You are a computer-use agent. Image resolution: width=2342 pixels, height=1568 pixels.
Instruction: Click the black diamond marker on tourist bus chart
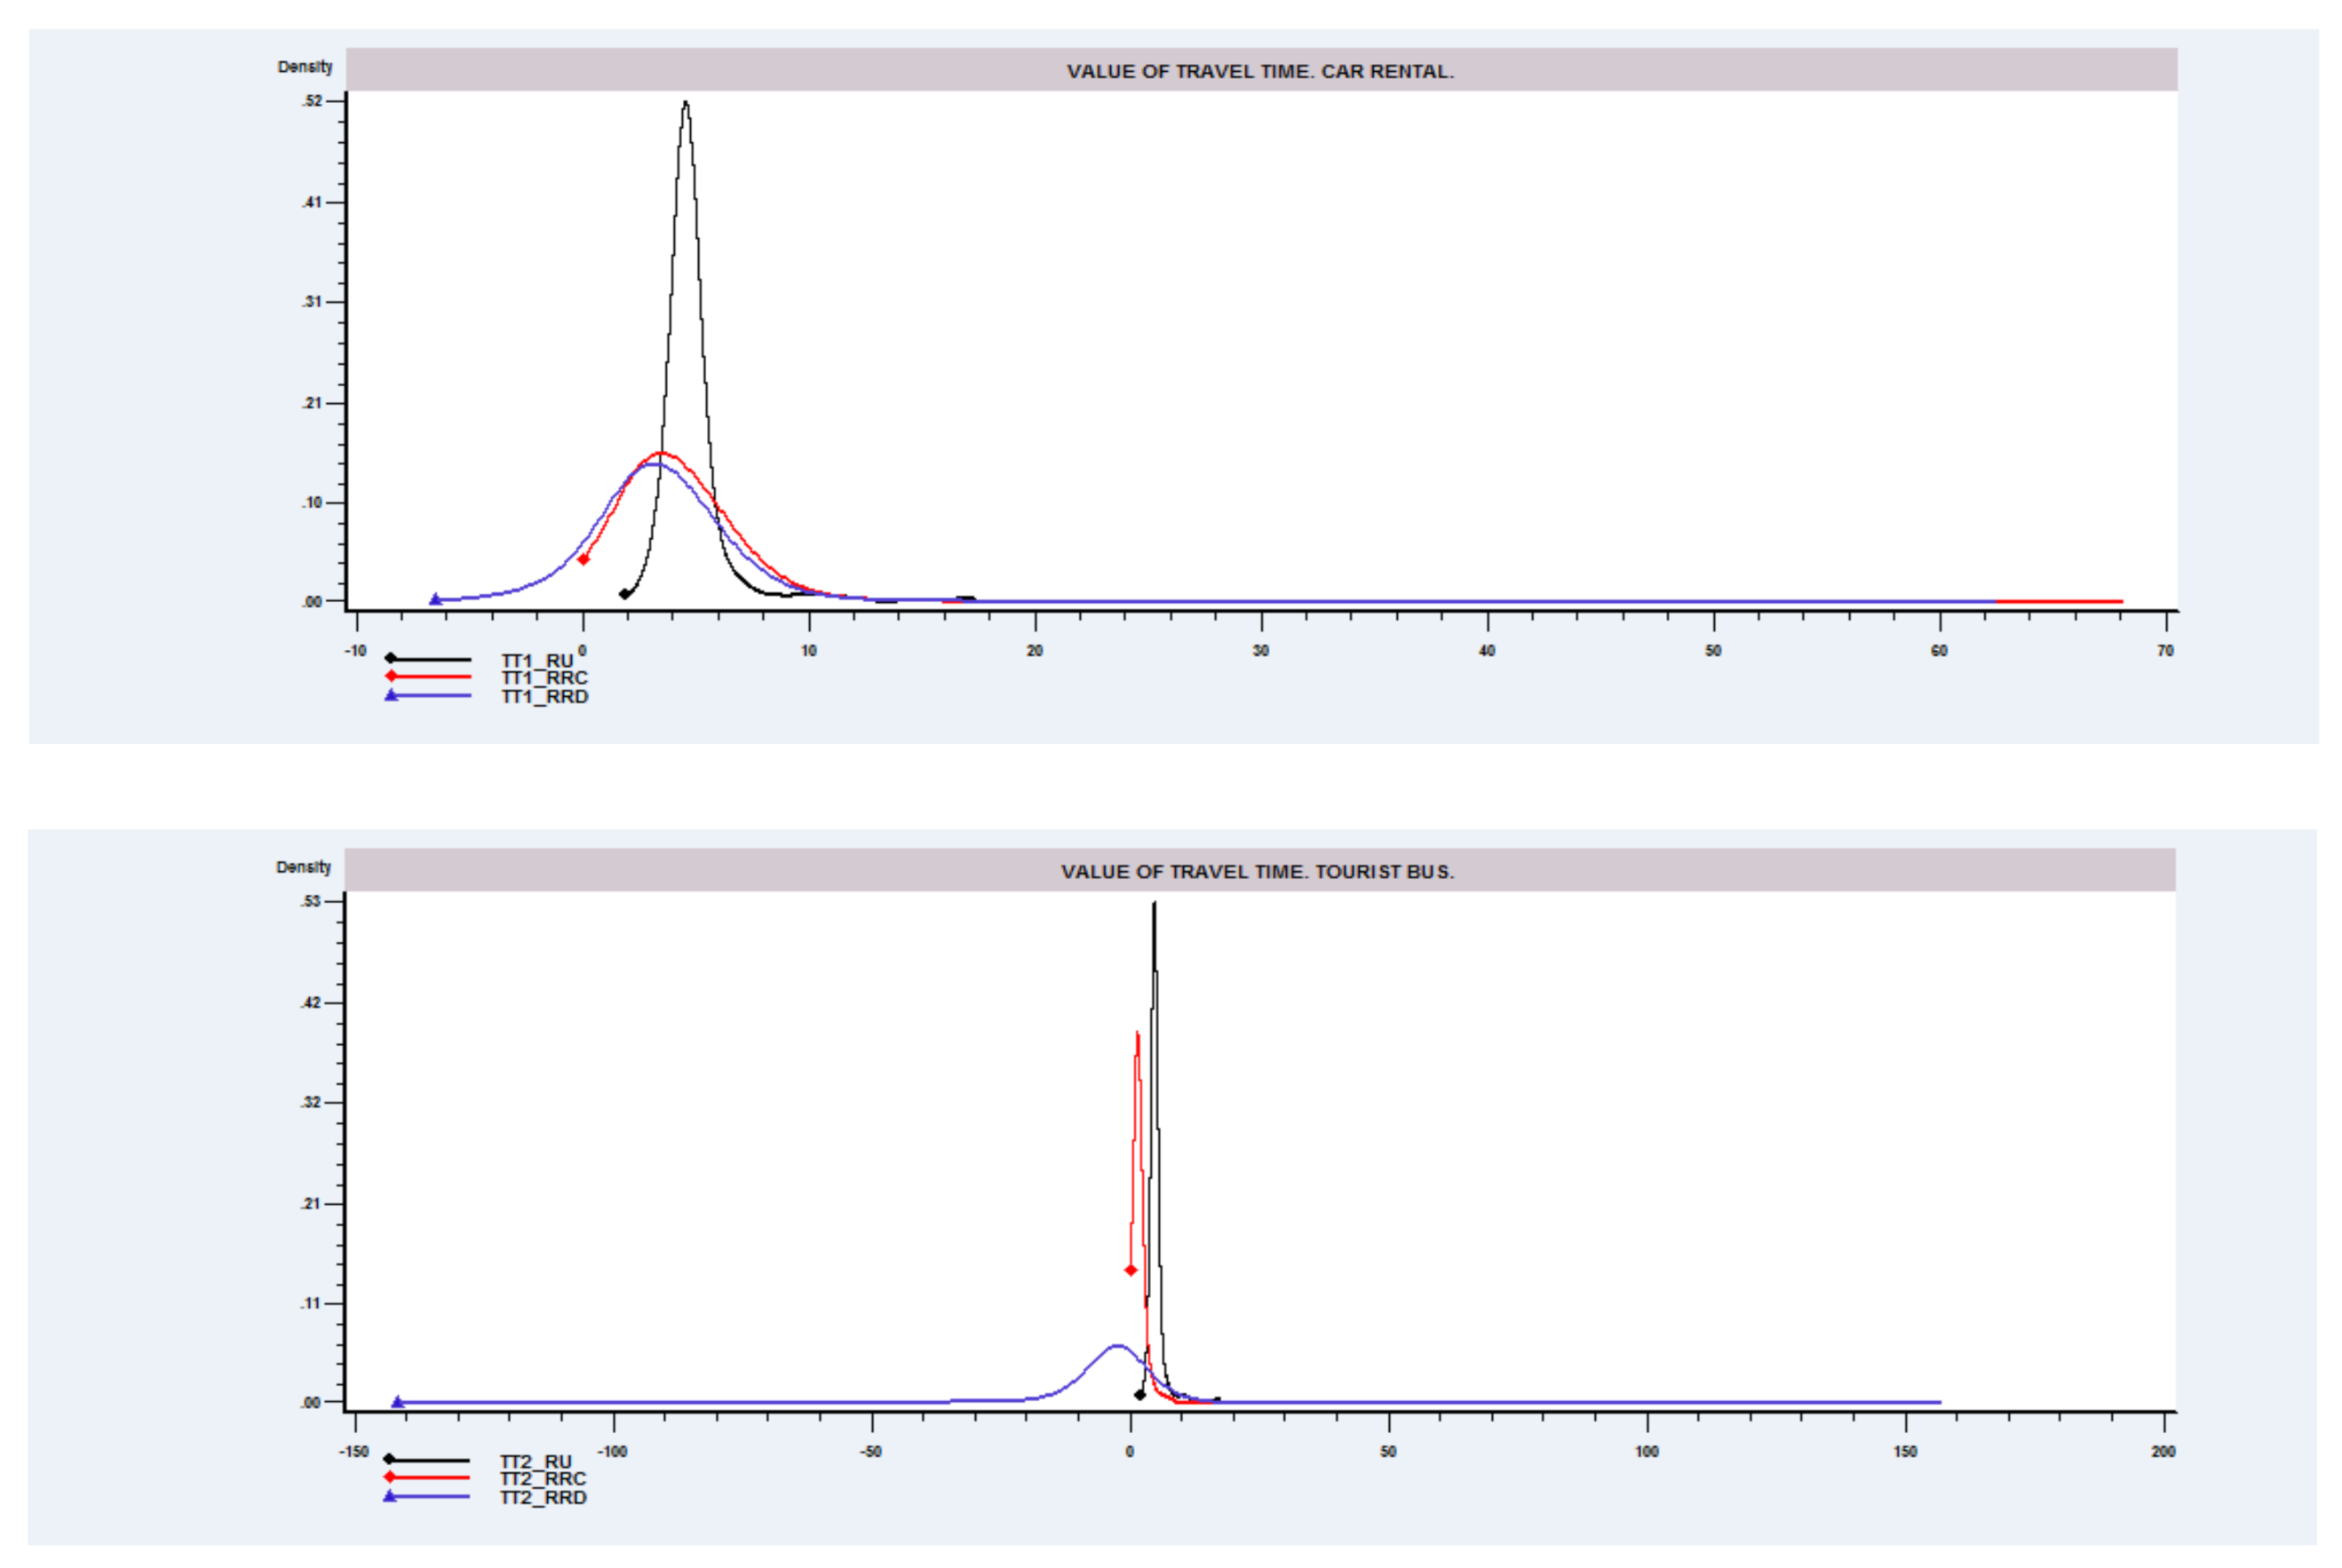tap(1139, 1394)
